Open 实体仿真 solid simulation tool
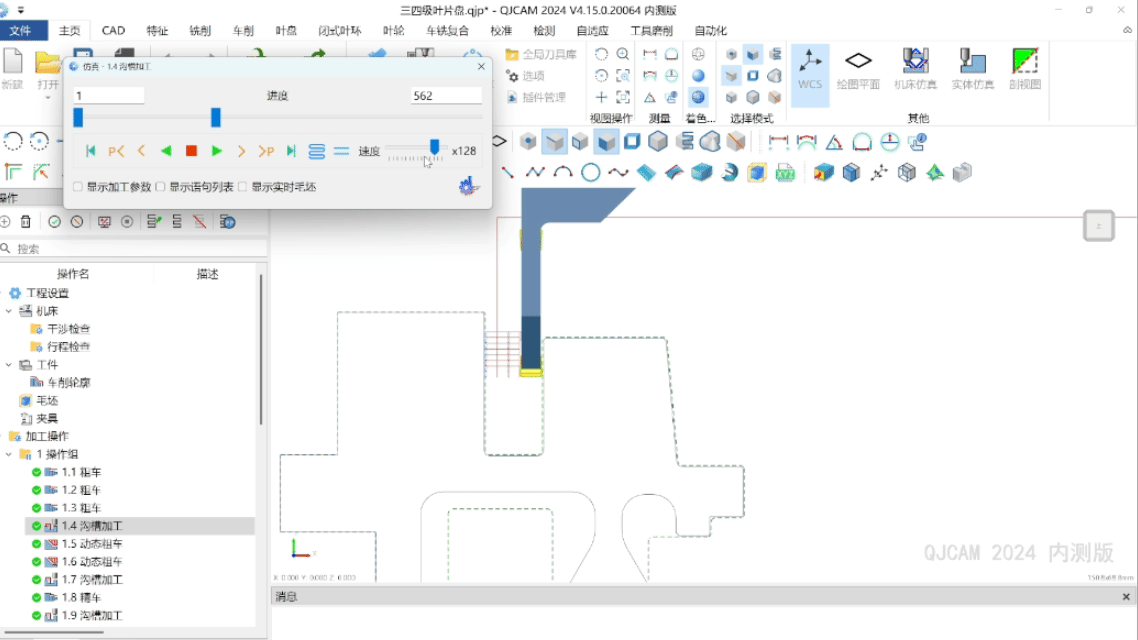1138x640 pixels. pos(972,68)
